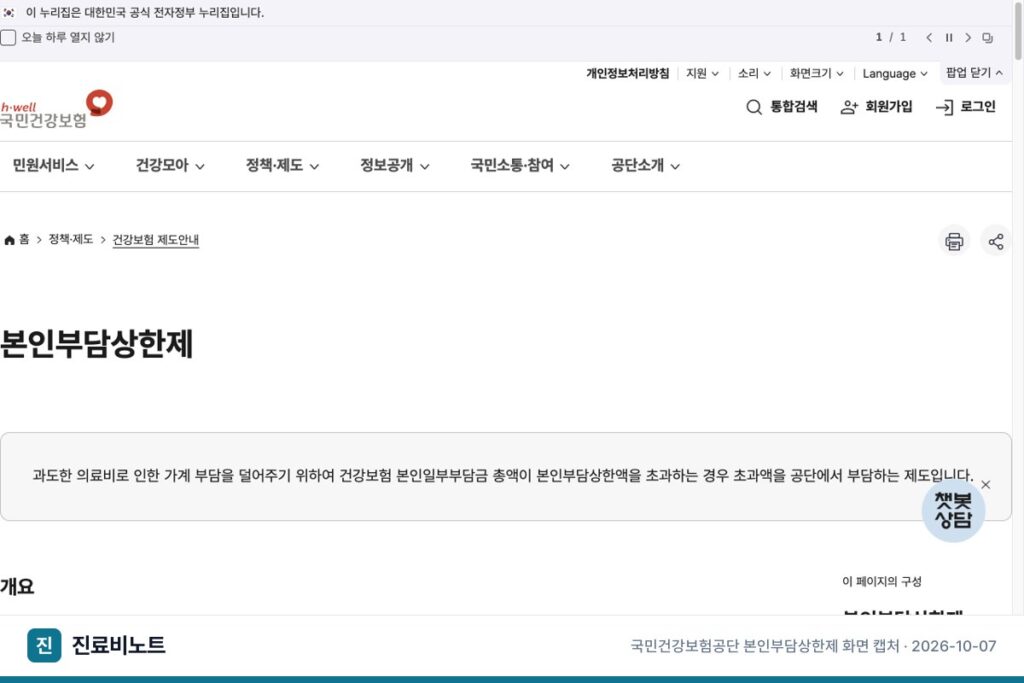Click the 통합검색 magnifier icon
Image resolution: width=1024 pixels, height=683 pixels.
[754, 107]
